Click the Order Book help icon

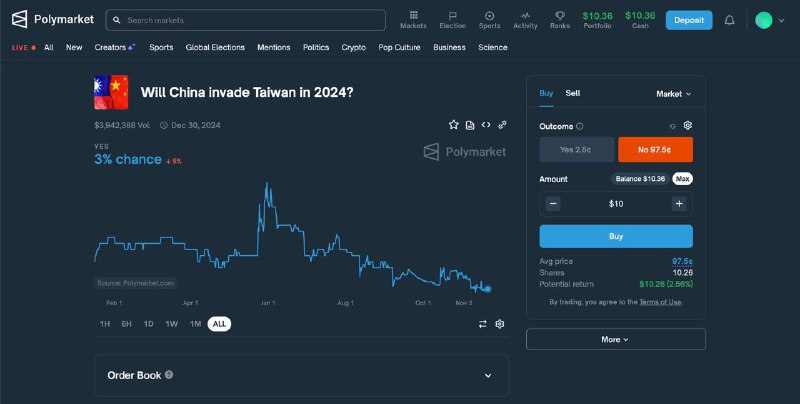pyautogui.click(x=169, y=374)
